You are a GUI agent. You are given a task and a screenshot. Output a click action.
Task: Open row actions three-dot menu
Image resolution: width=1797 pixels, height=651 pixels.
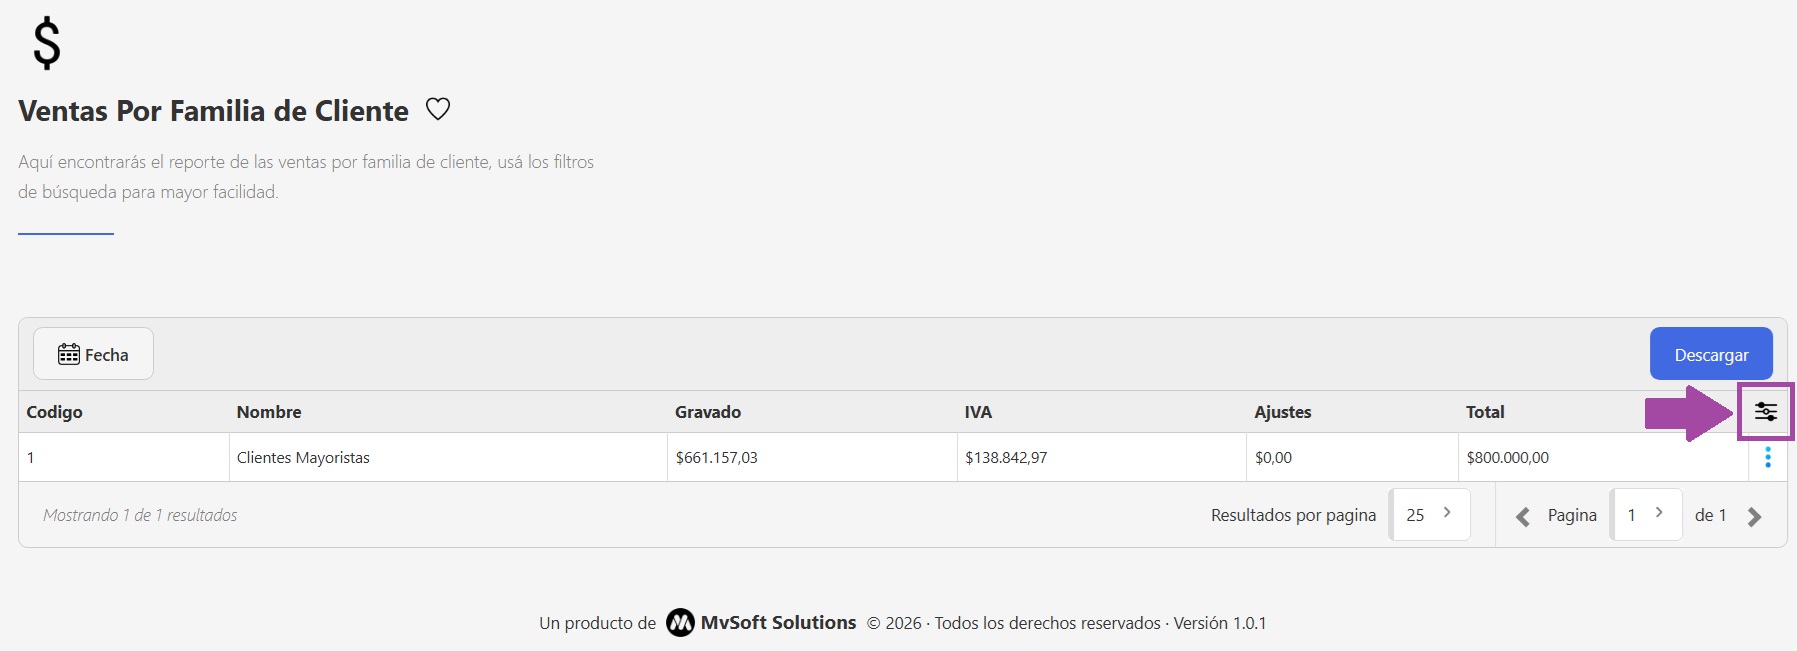click(1767, 457)
